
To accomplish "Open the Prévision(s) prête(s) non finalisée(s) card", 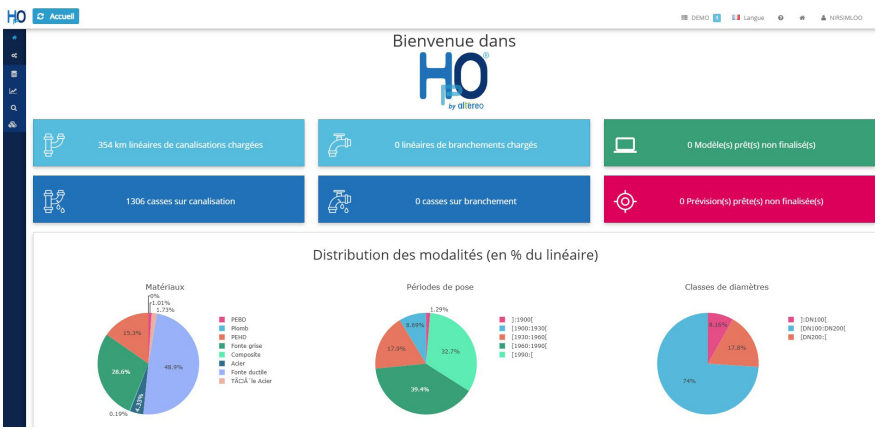I will 739,199.
